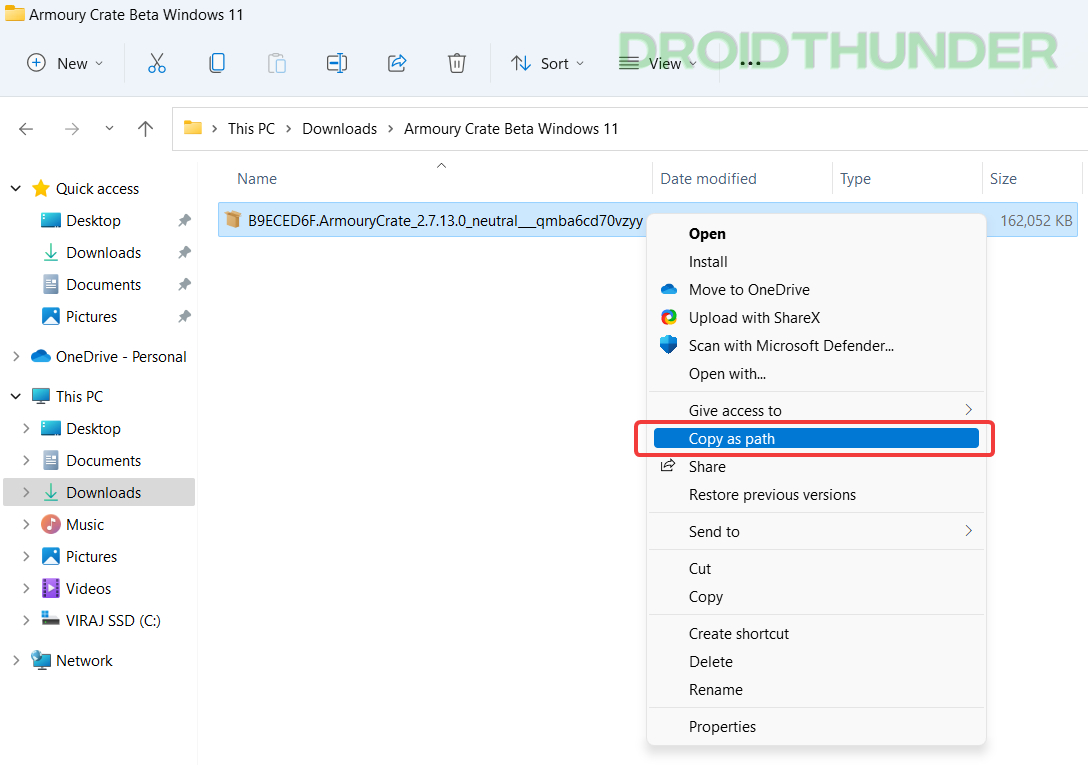Navigate back with the Back arrow

click(27, 129)
